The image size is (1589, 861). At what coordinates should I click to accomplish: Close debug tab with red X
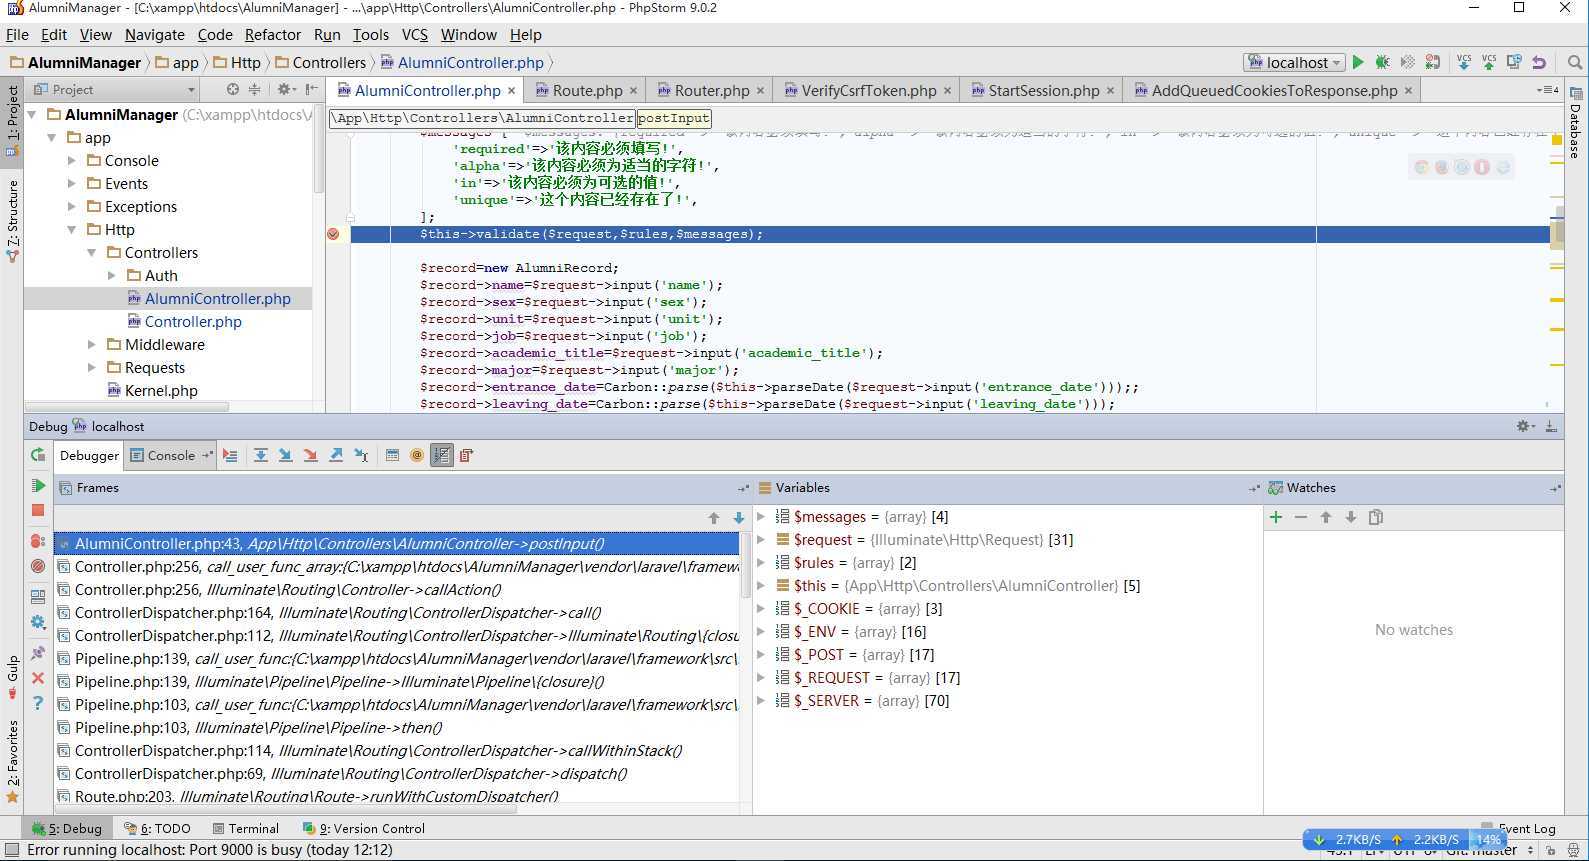pyautogui.click(x=38, y=678)
